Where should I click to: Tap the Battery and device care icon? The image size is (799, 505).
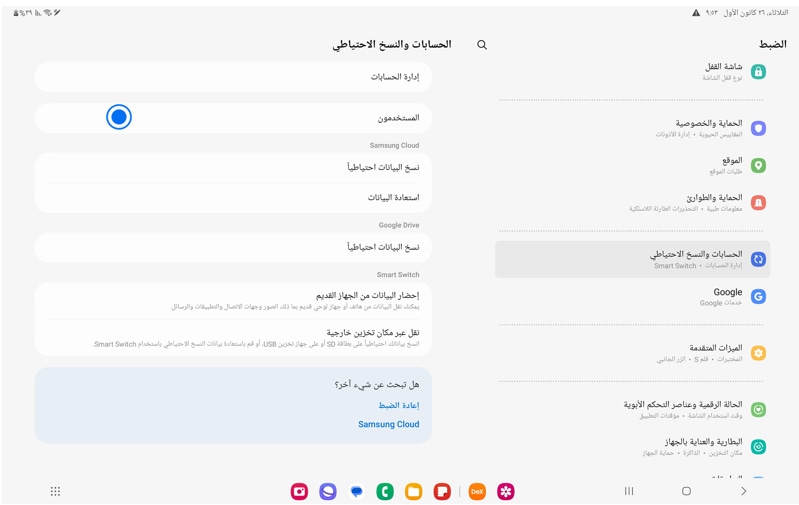point(758,447)
